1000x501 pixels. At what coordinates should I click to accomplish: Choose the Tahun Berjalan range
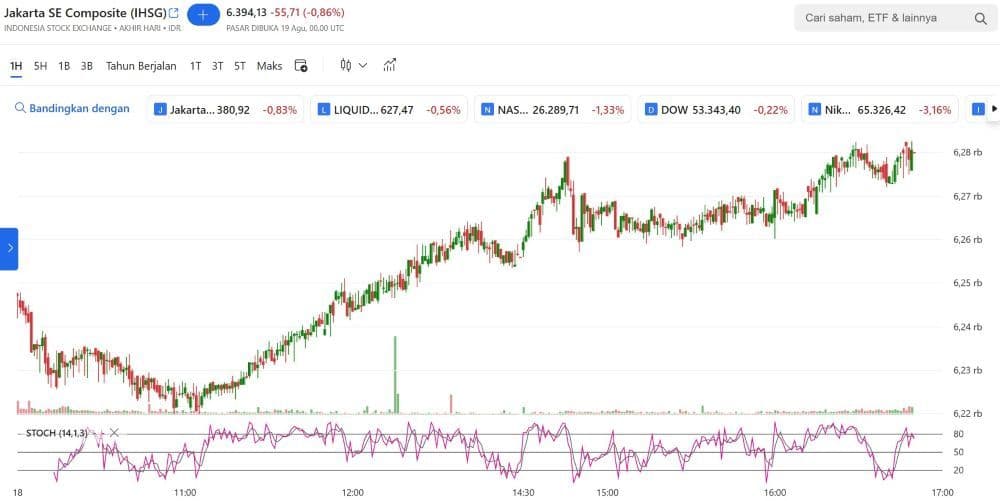141,66
